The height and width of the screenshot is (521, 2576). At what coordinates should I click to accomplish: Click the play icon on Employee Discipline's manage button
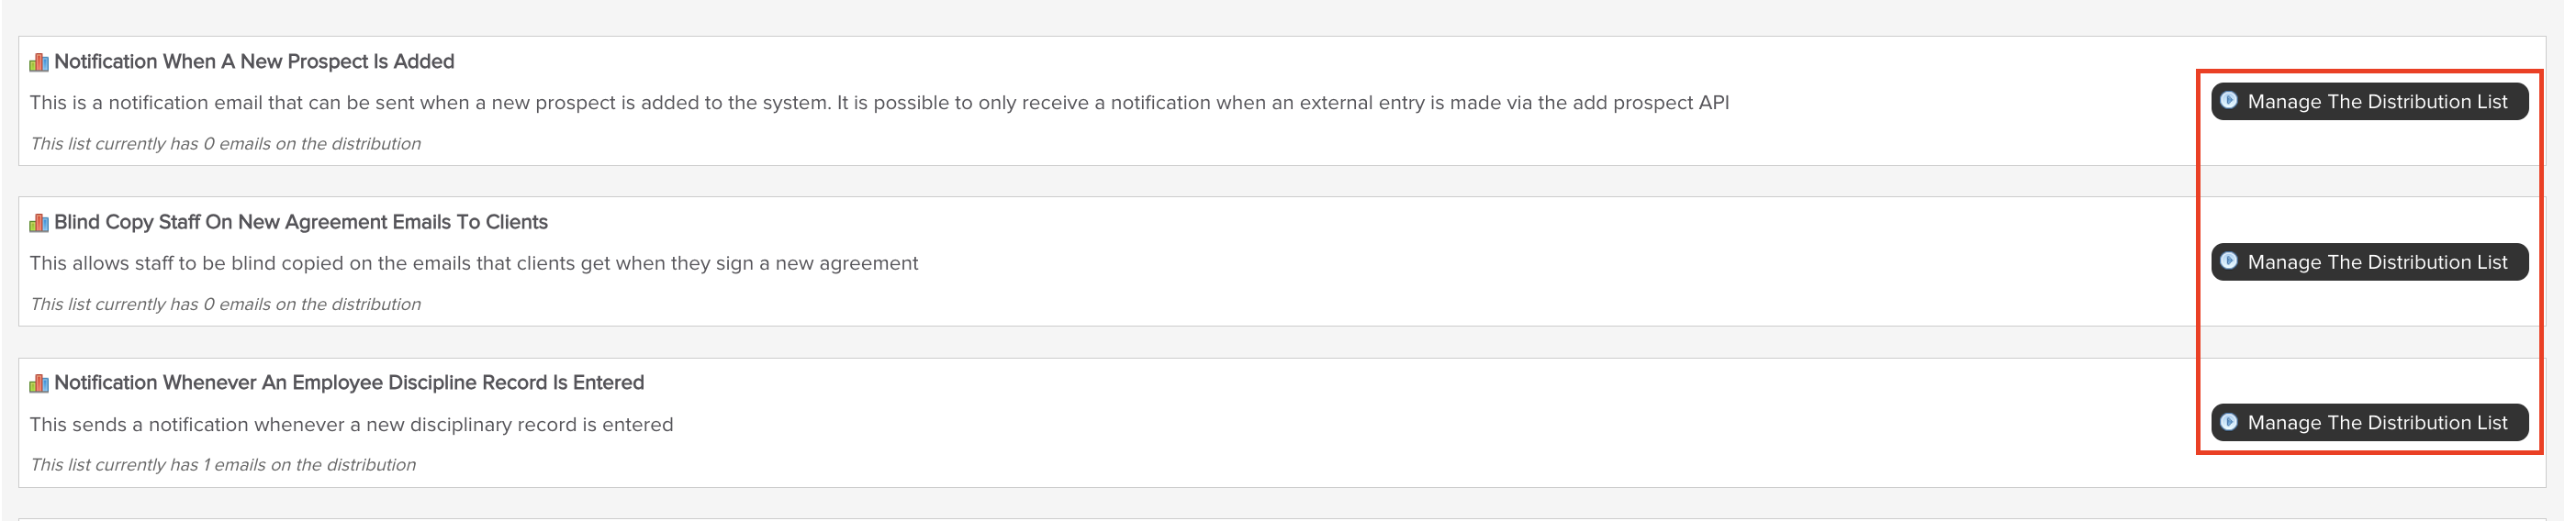click(x=2229, y=422)
